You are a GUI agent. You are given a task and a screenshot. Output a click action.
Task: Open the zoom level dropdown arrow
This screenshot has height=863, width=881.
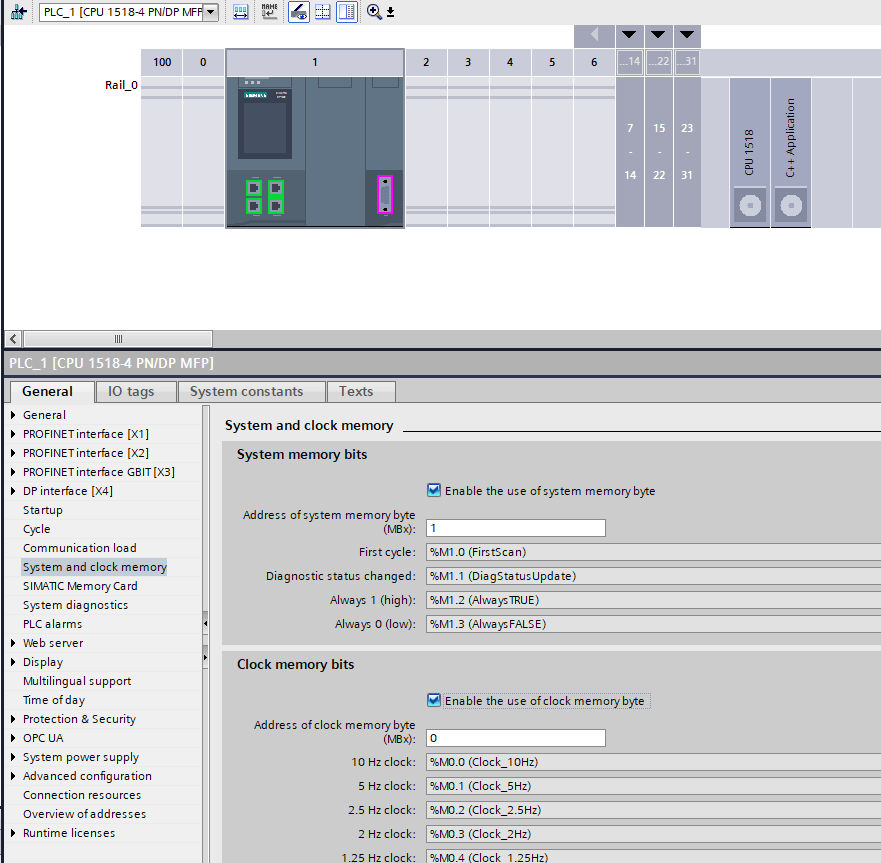390,12
